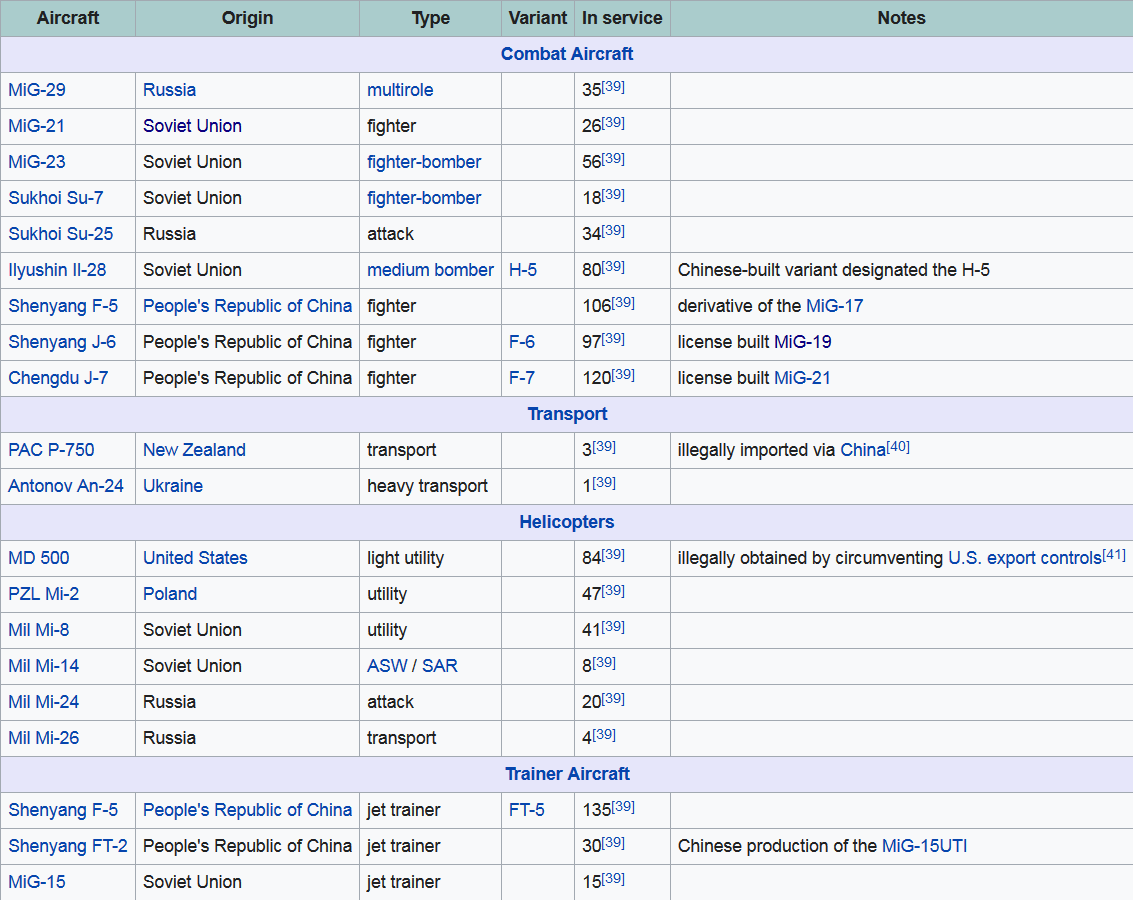Open citation 39 next to Antonov An-24 count
The image size is (1133, 900).
[x=604, y=483]
